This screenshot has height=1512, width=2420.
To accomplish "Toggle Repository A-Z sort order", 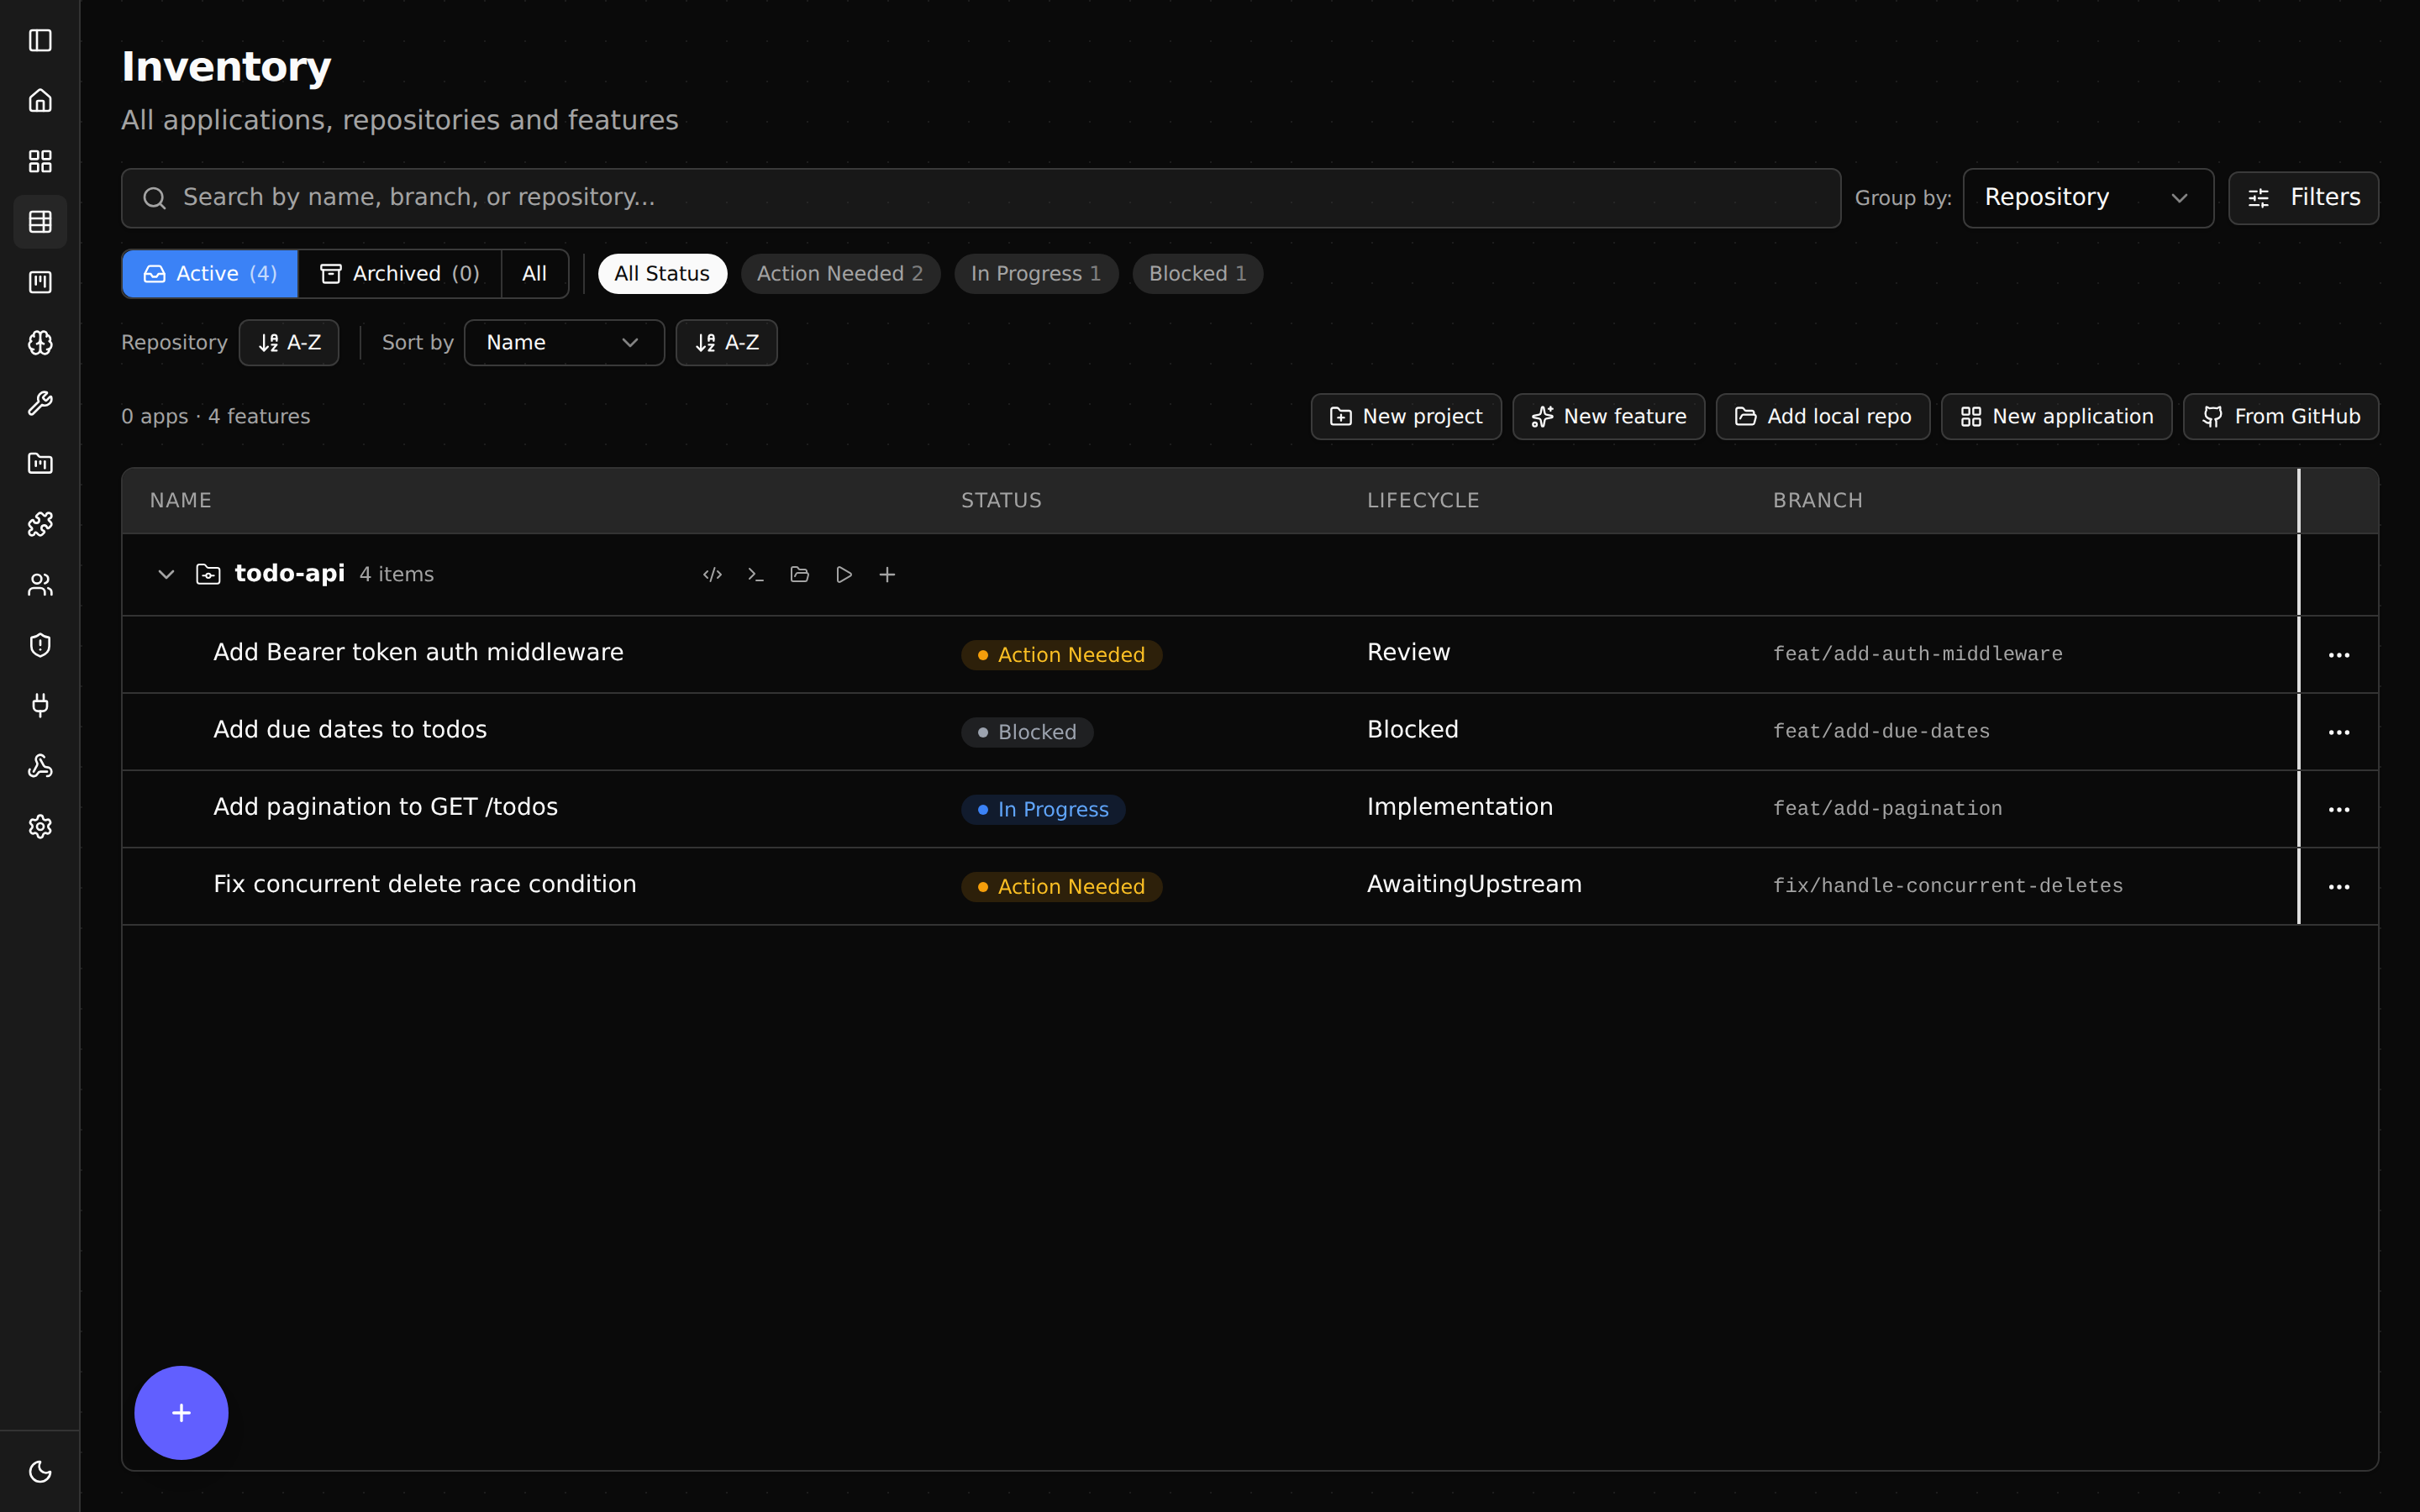I will (289, 343).
